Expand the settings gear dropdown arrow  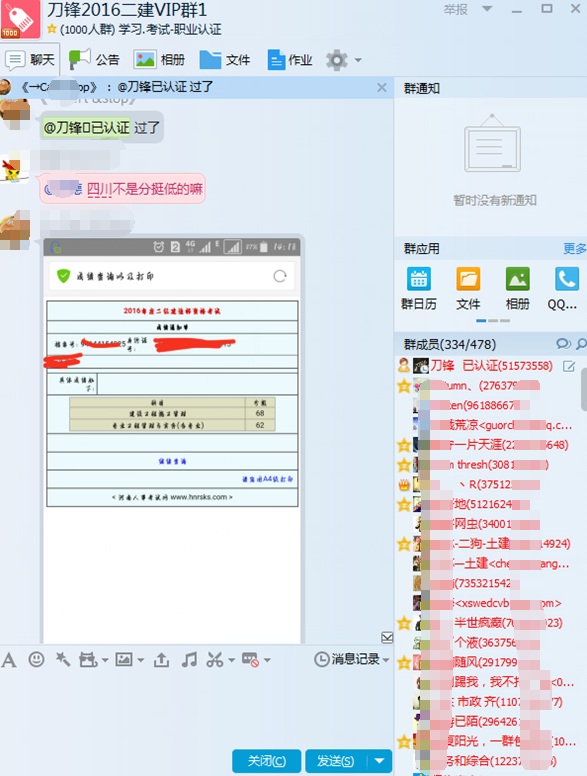(358, 60)
